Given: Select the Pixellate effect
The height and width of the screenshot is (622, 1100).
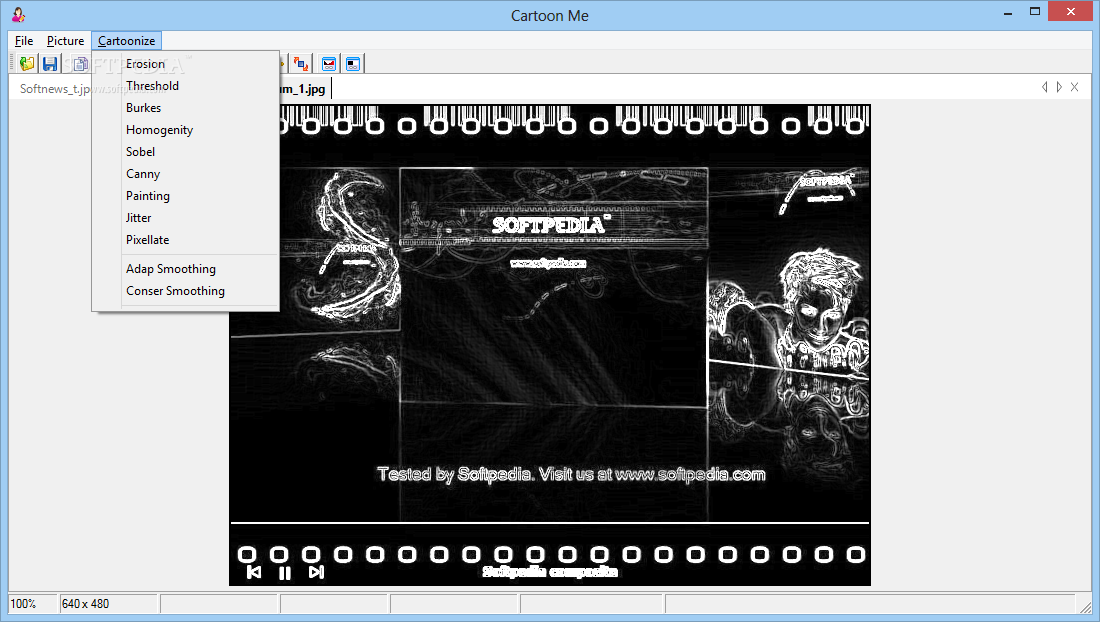Looking at the screenshot, I should (x=185, y=240).
